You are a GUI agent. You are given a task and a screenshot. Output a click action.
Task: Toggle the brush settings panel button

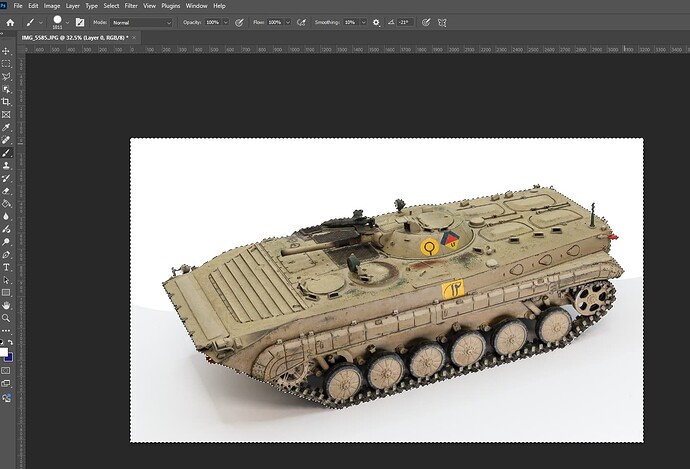pyautogui.click(x=80, y=21)
